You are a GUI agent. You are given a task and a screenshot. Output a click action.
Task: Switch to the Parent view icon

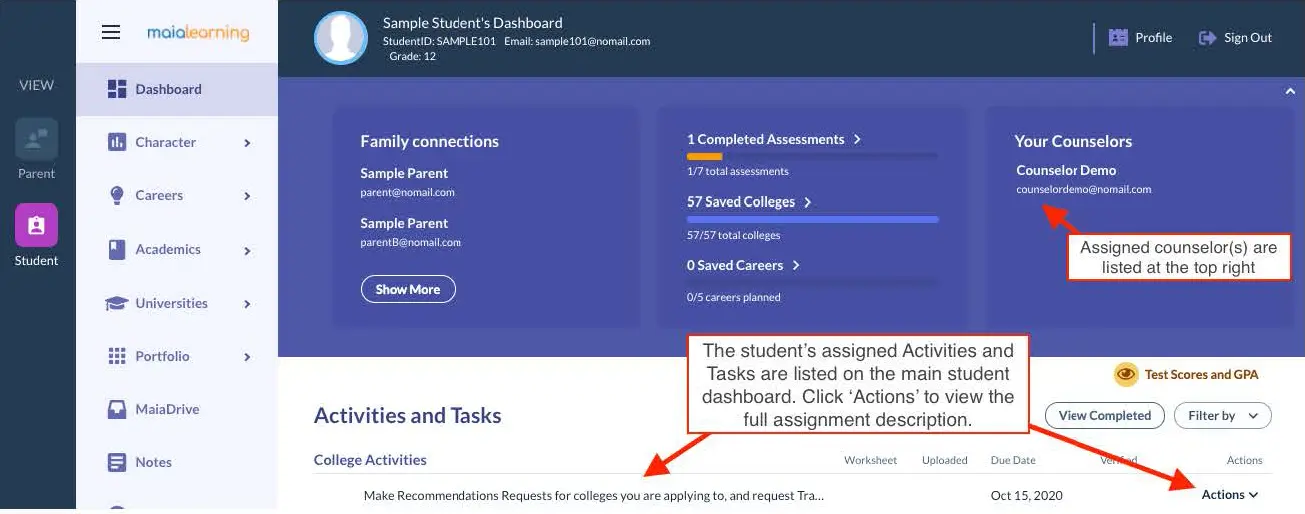(36, 140)
